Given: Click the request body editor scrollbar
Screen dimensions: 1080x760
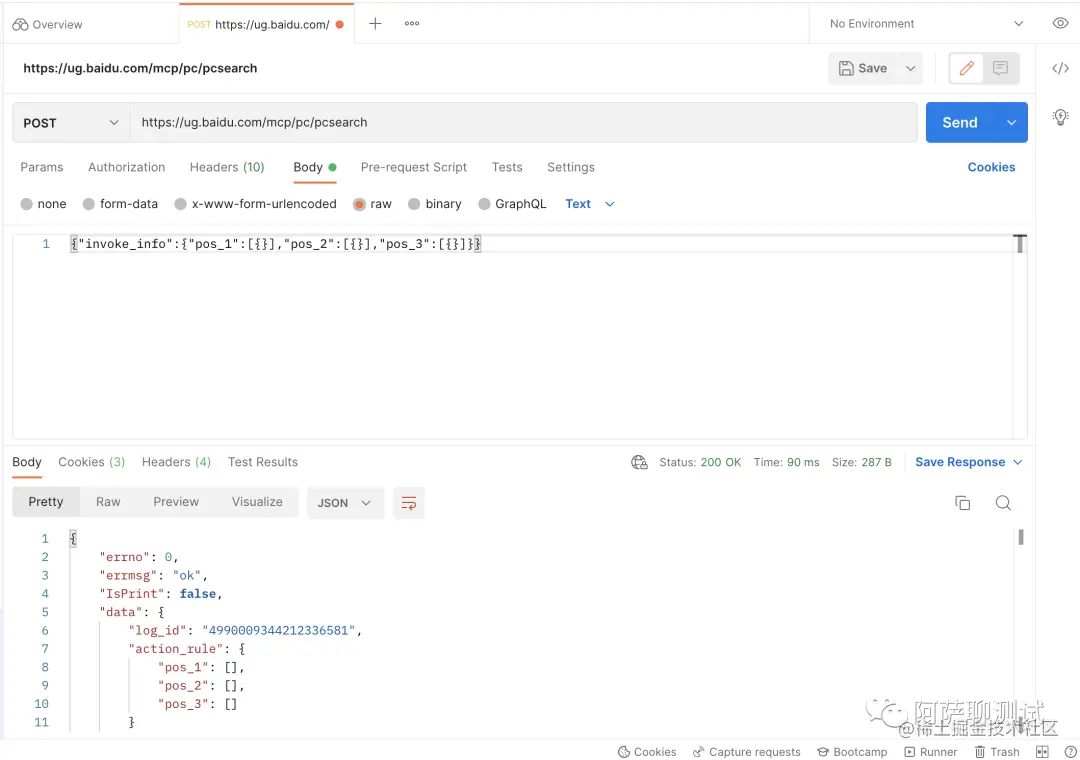Looking at the screenshot, I should pyautogui.click(x=1020, y=244).
